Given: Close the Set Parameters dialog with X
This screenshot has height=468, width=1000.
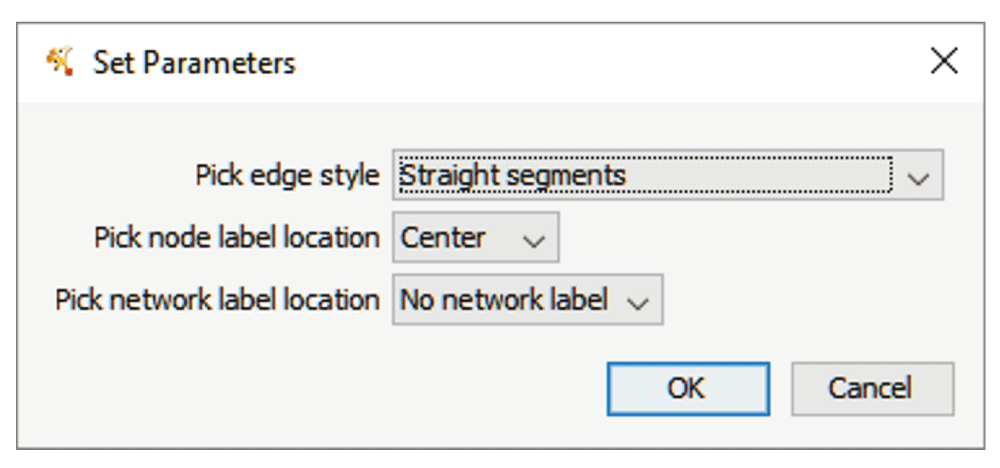Looking at the screenshot, I should coord(944,62).
